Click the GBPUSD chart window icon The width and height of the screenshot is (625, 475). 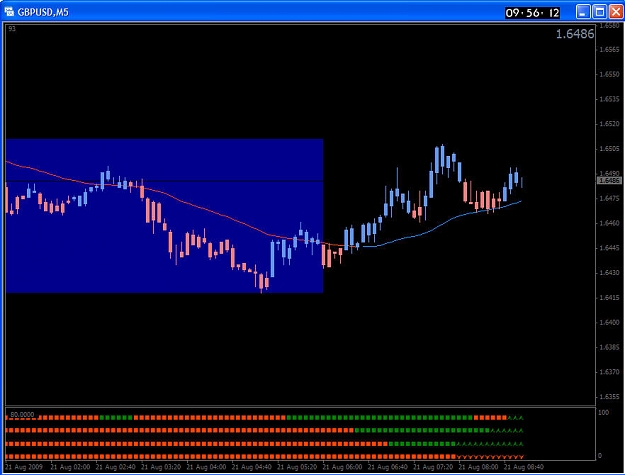[x=9, y=12]
